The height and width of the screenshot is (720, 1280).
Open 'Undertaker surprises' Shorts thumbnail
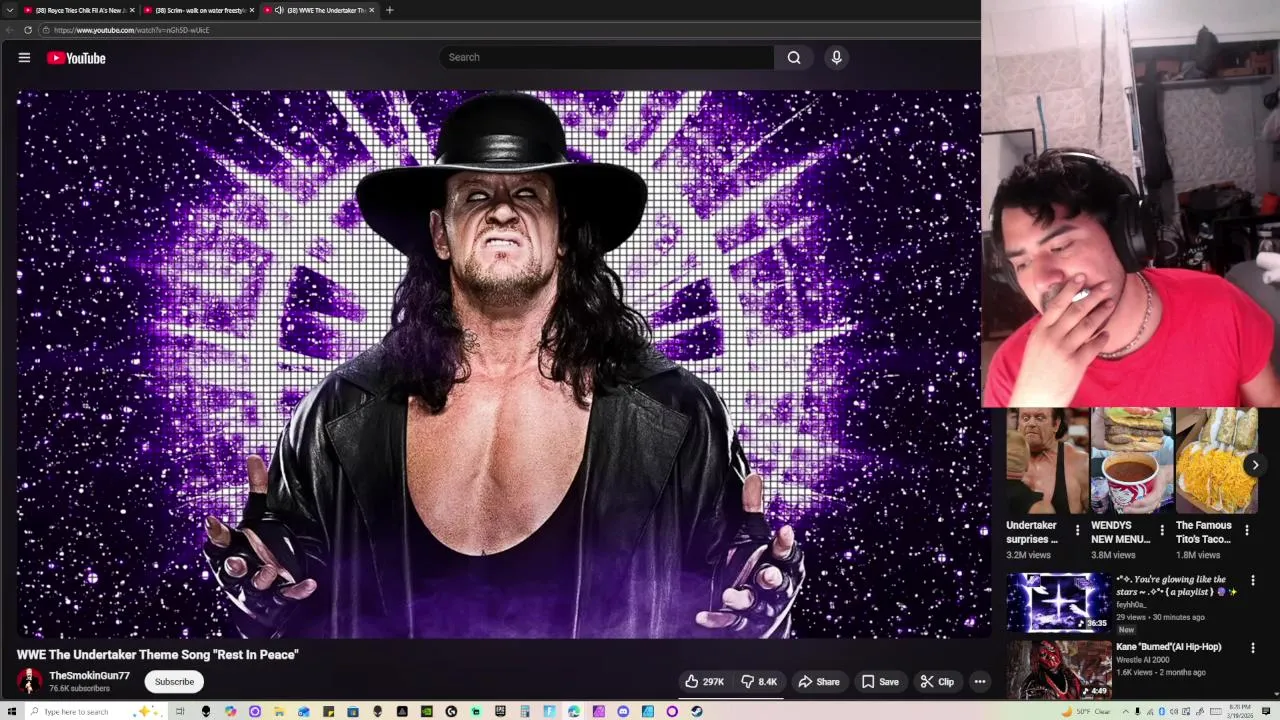click(x=1047, y=460)
